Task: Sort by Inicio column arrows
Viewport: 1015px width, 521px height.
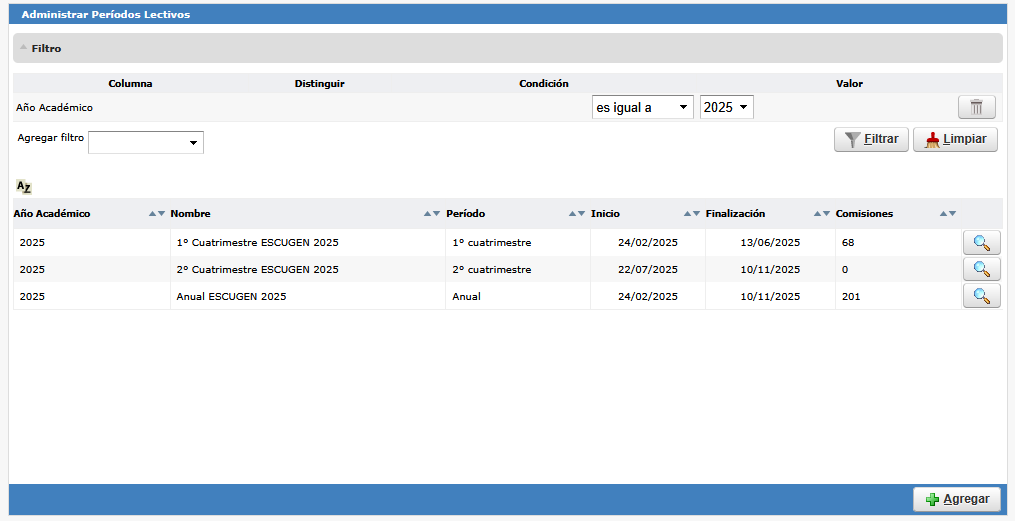Action: [692, 214]
